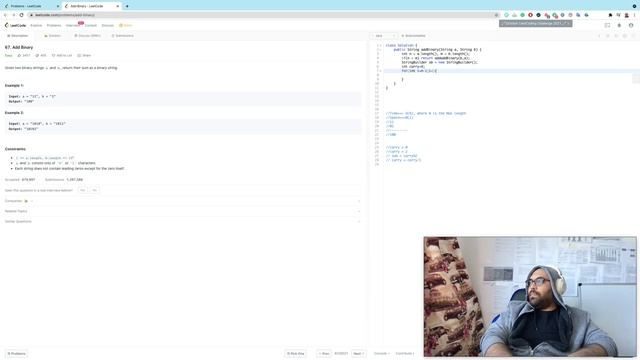
Task: Click the thumbs-up like icon under the title
Action: [19, 56]
